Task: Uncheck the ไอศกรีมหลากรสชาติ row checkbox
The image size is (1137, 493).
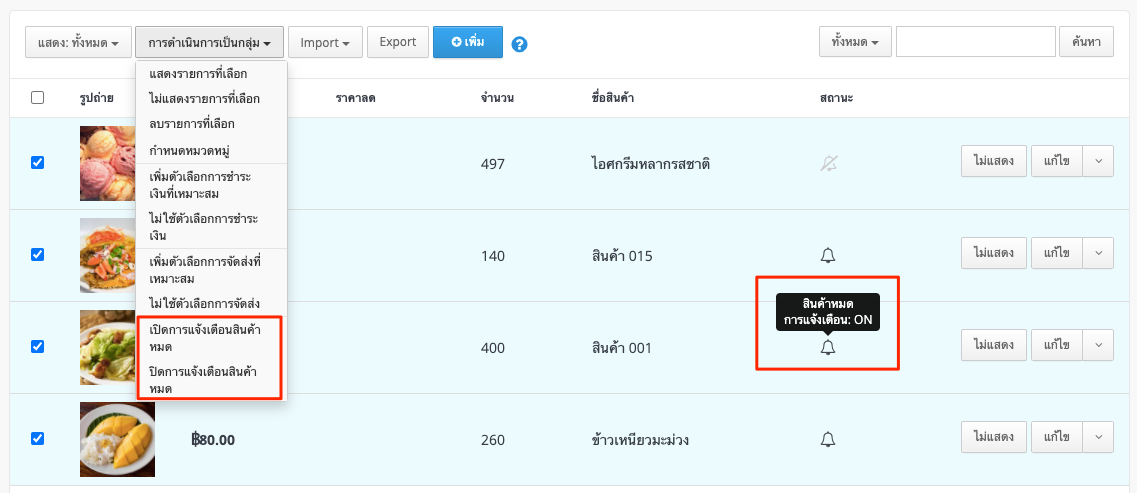Action: coord(38,163)
